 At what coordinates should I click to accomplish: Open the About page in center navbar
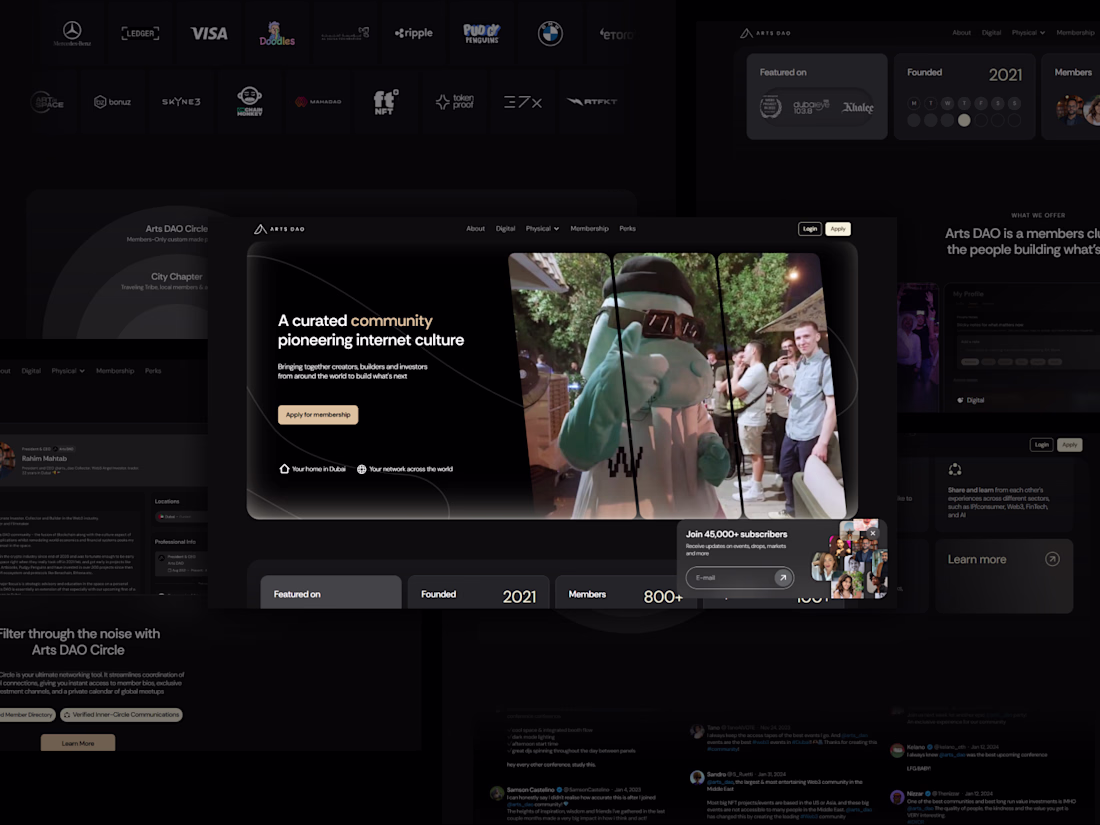tap(476, 229)
